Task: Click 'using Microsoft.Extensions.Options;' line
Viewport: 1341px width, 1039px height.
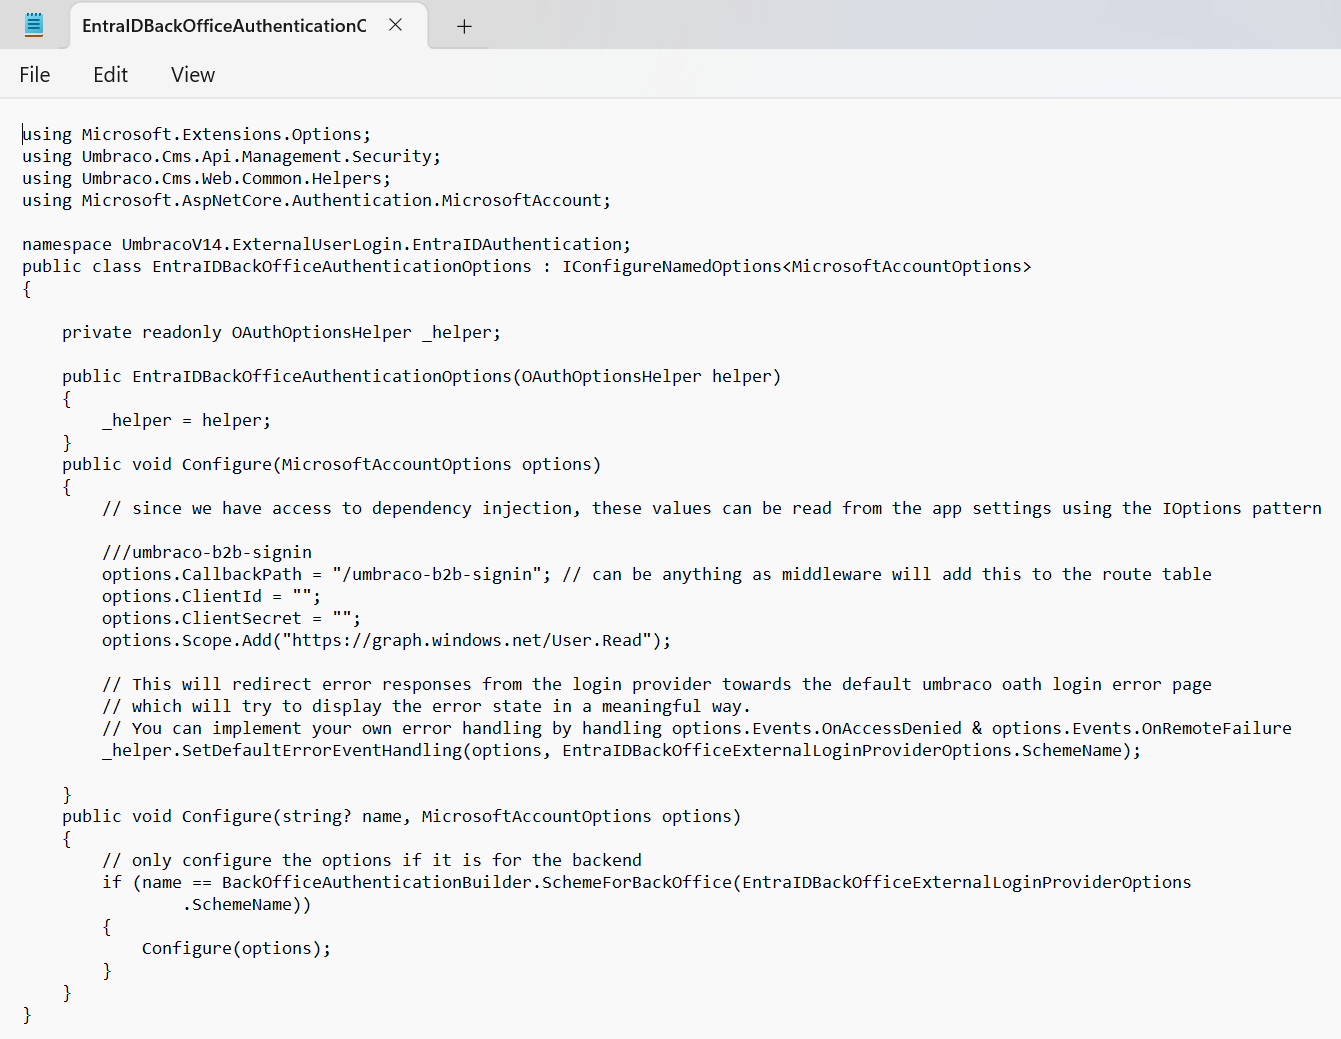Action: (x=196, y=134)
